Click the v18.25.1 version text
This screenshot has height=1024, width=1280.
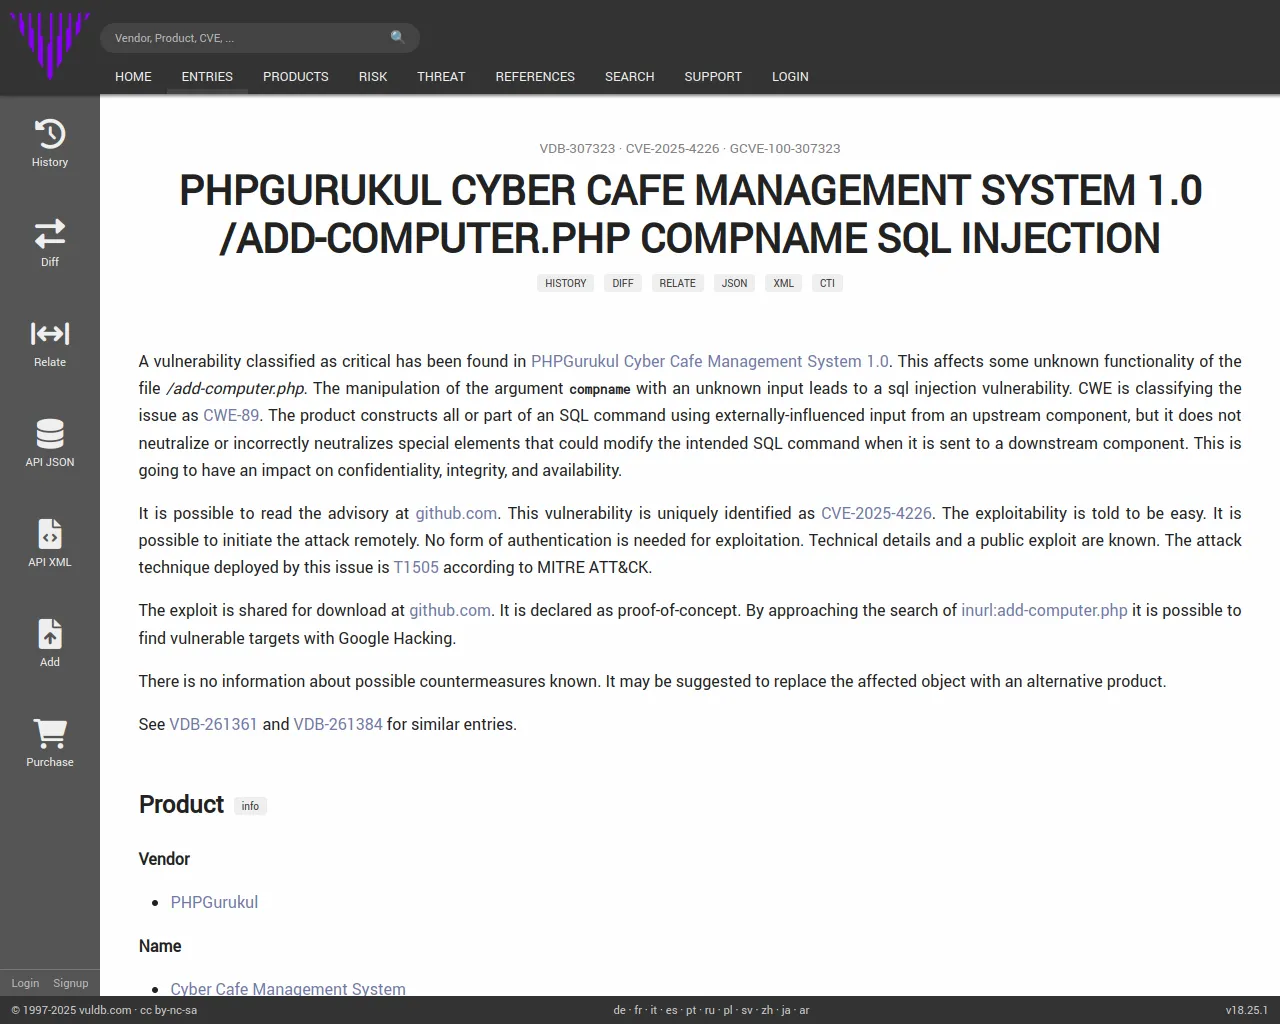click(x=1247, y=1010)
